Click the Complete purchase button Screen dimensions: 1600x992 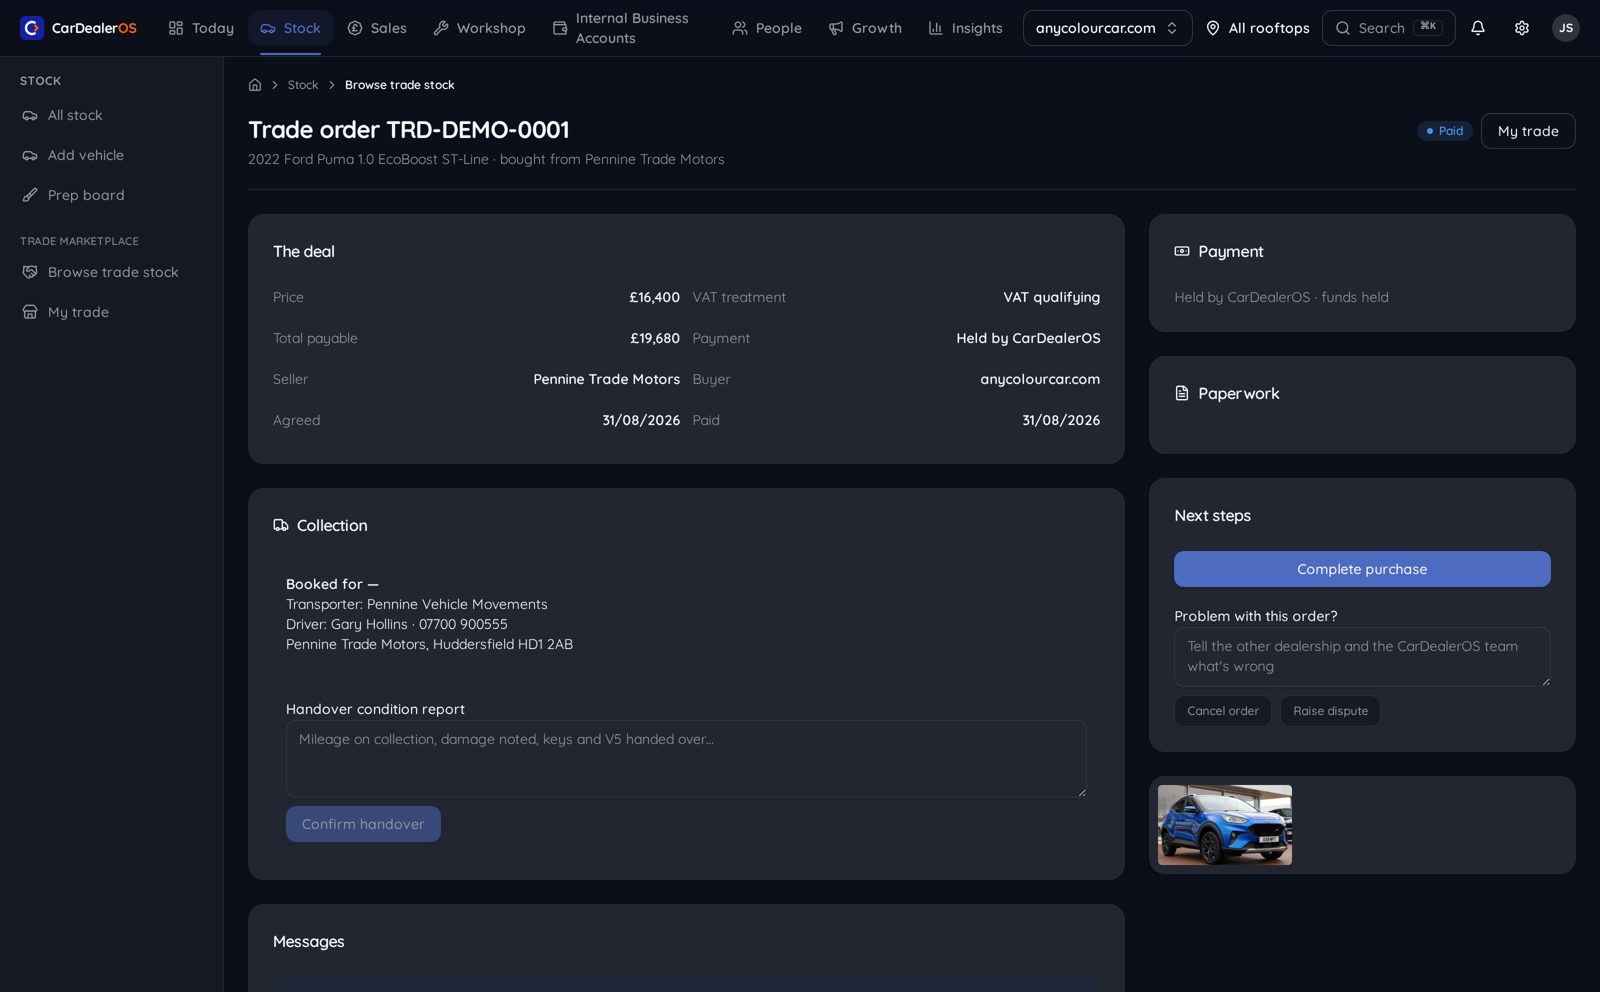tap(1362, 569)
